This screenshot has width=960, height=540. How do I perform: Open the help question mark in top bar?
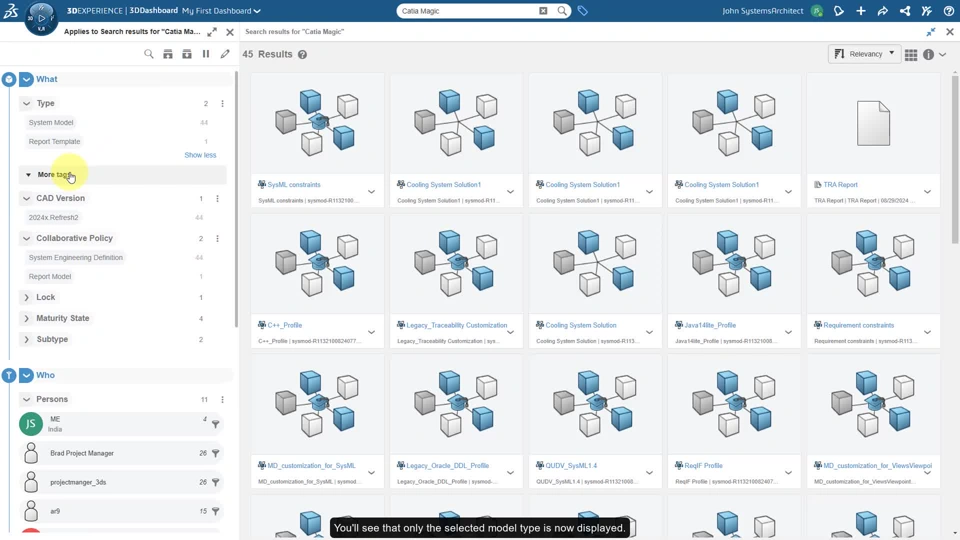pyautogui.click(x=948, y=10)
